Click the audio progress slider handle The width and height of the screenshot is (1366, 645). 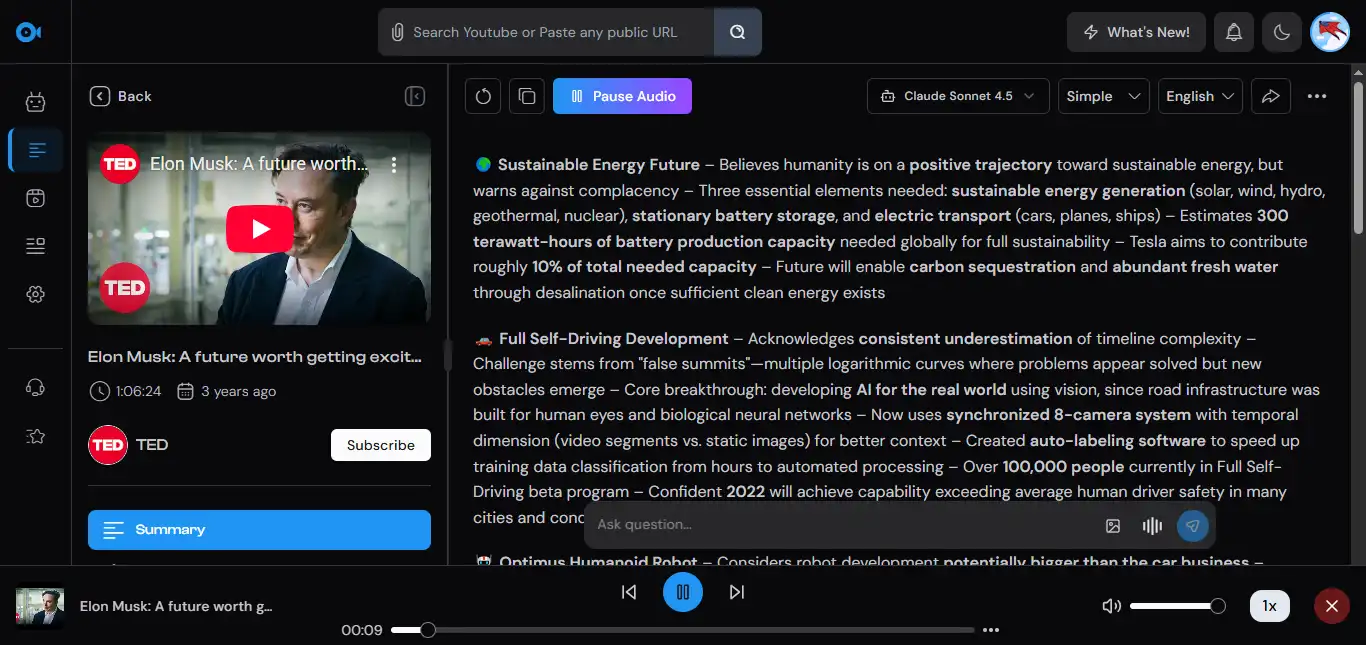(428, 630)
